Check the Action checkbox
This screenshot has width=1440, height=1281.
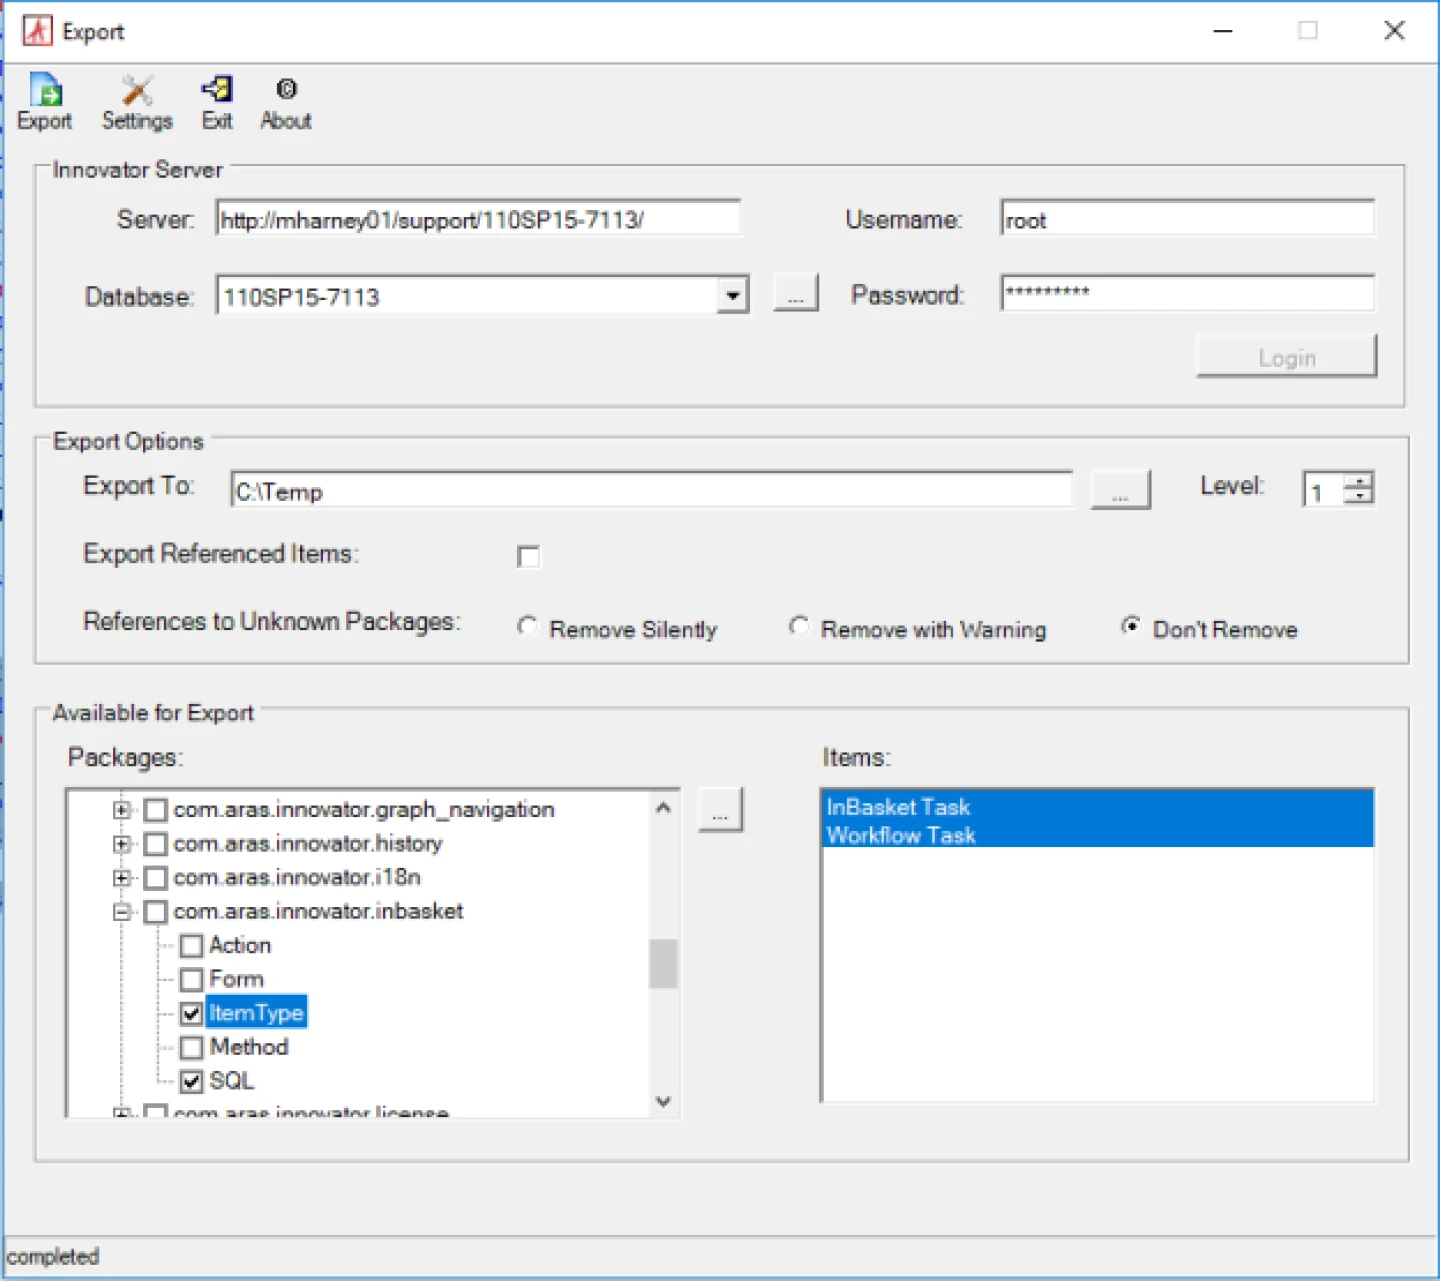(x=191, y=945)
